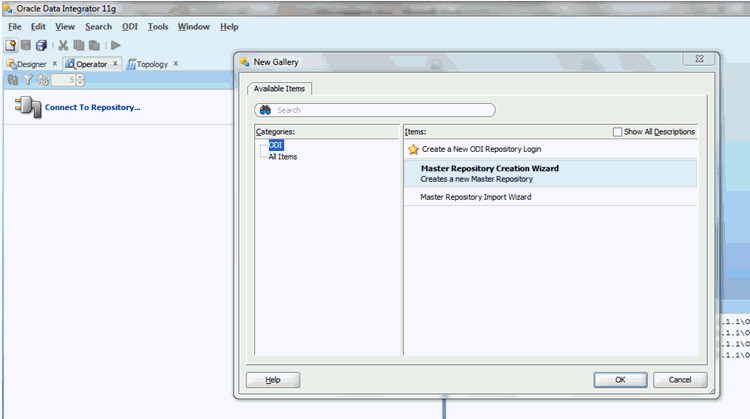Click the Operator filter funnel icon

click(28, 80)
